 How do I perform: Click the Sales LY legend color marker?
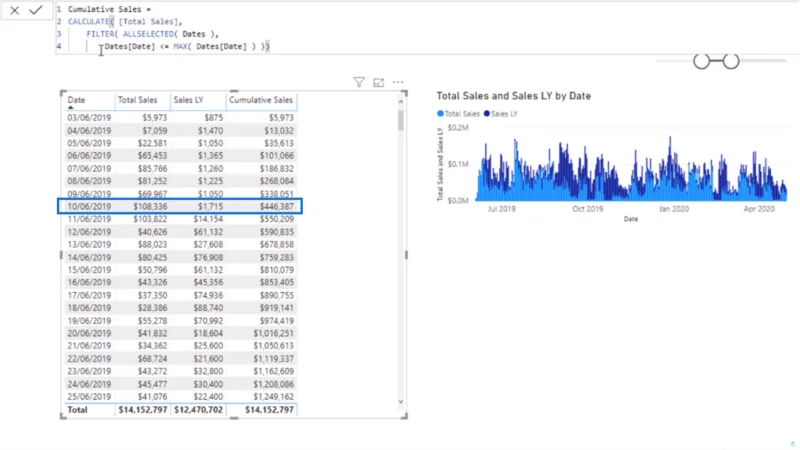(487, 114)
